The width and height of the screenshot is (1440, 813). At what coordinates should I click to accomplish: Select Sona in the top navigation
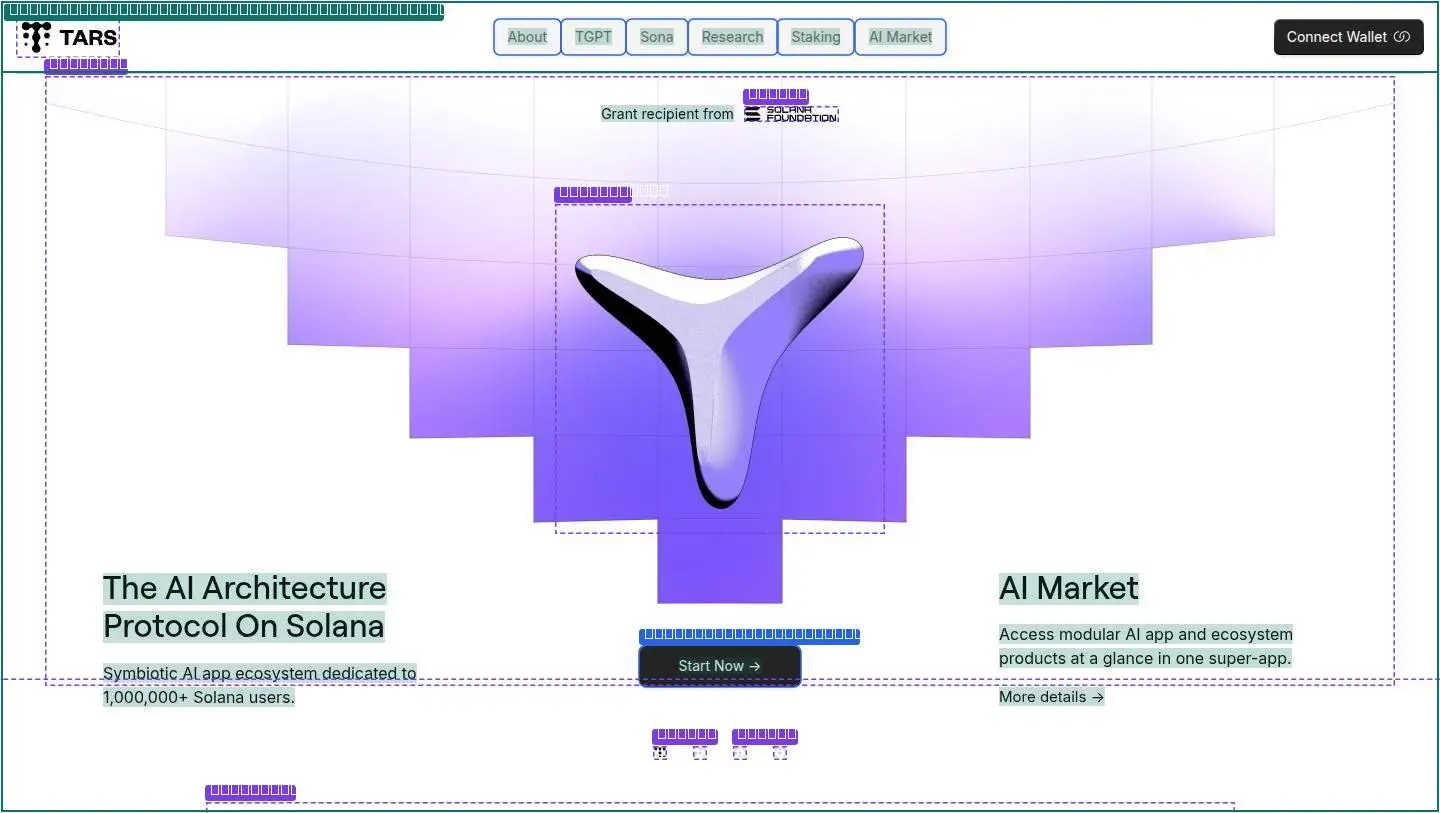pos(657,37)
